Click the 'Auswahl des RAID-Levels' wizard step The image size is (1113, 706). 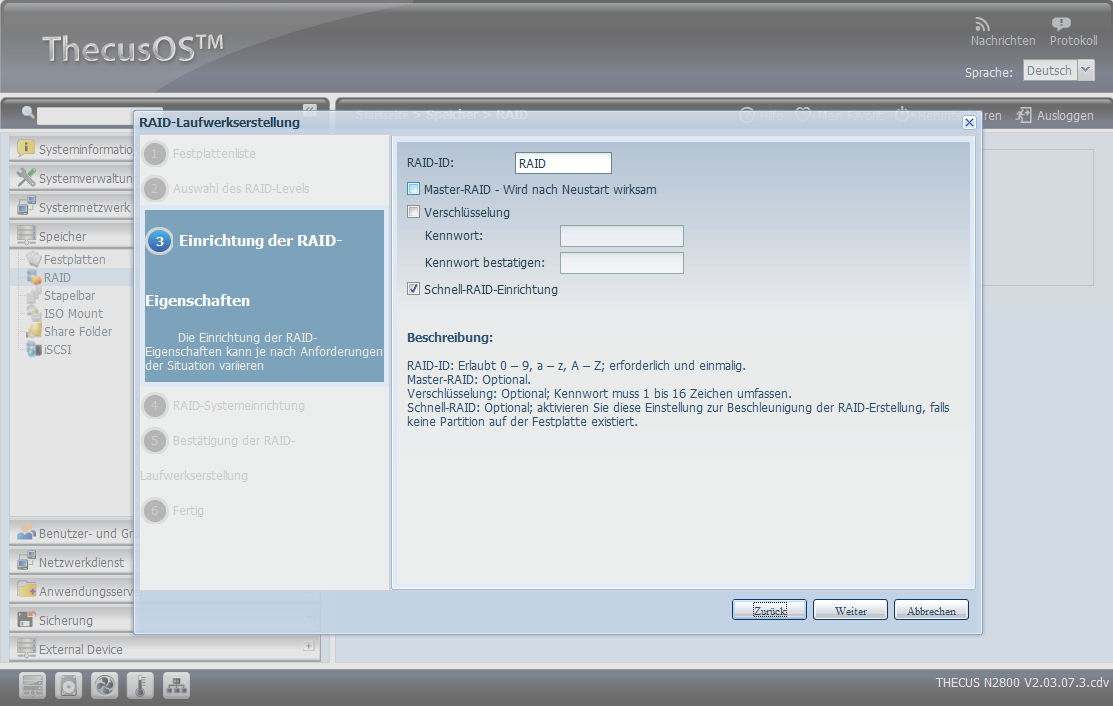coord(241,189)
